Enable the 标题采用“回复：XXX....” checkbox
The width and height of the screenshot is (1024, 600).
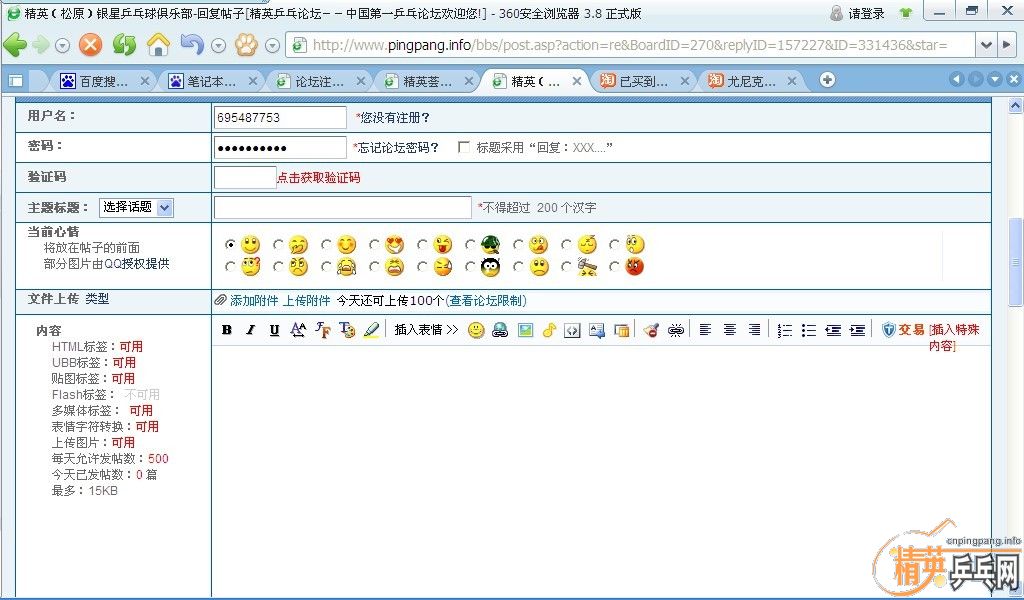point(464,147)
